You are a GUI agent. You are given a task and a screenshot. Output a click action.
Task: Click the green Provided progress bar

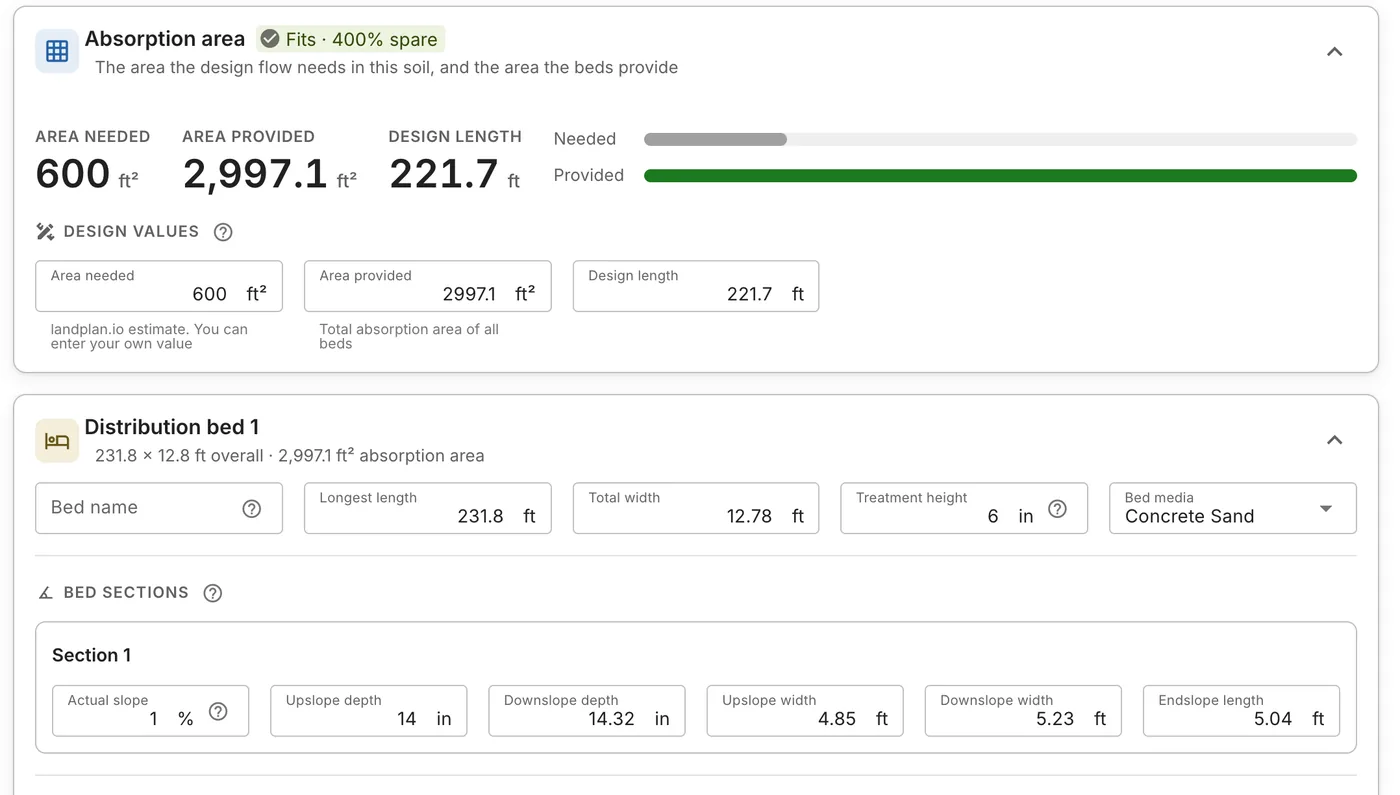point(1000,176)
